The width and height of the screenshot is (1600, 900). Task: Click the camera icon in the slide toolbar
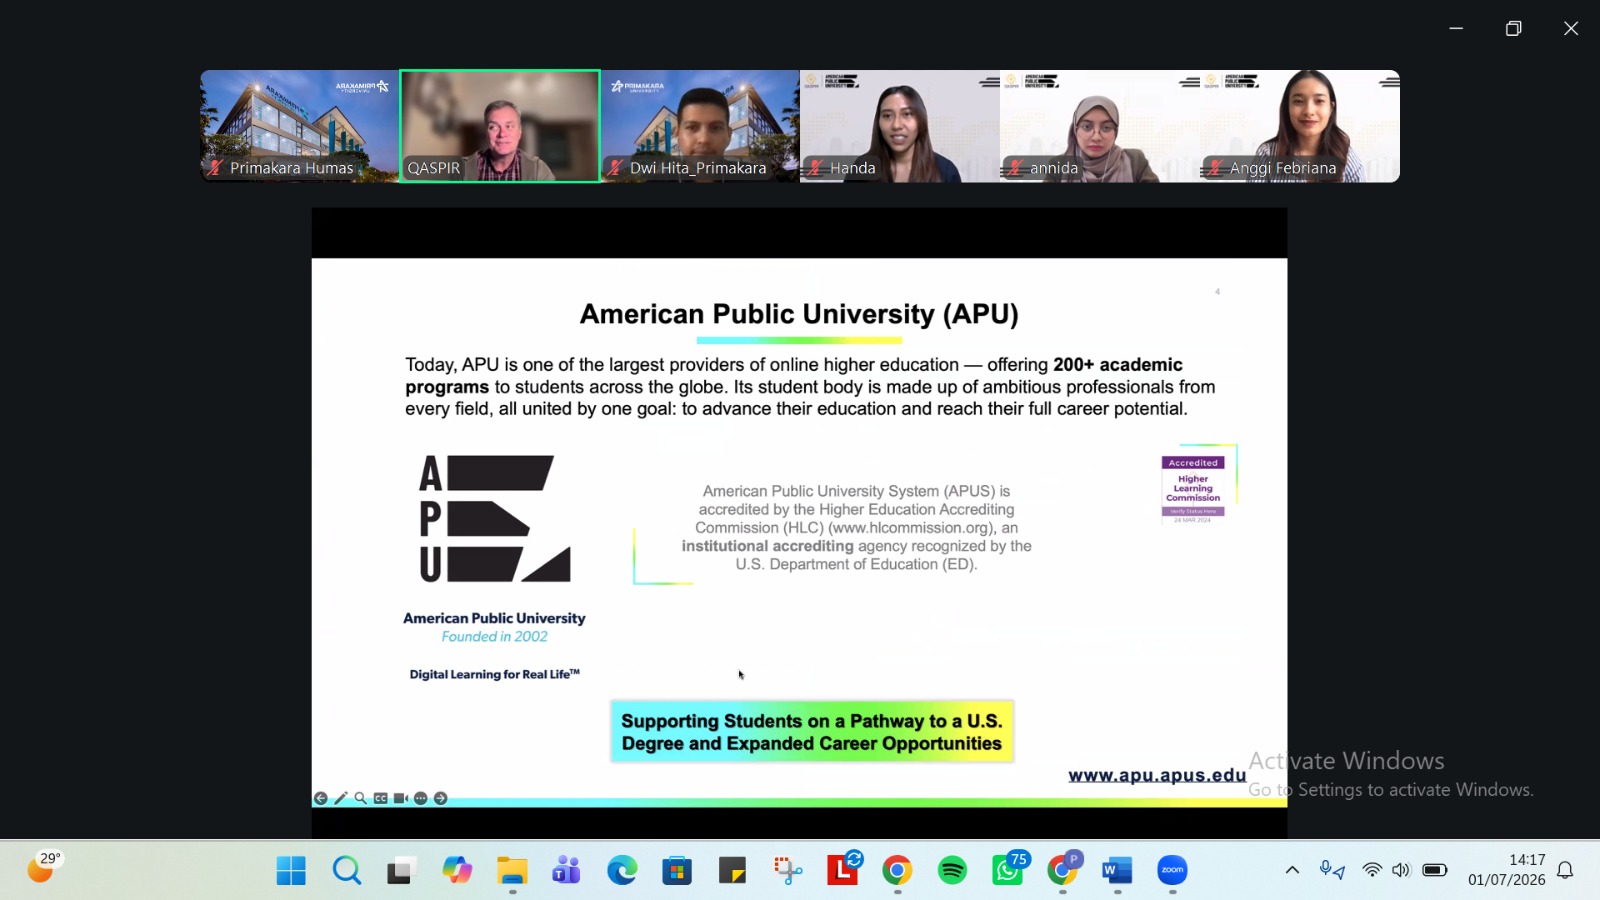click(x=400, y=798)
